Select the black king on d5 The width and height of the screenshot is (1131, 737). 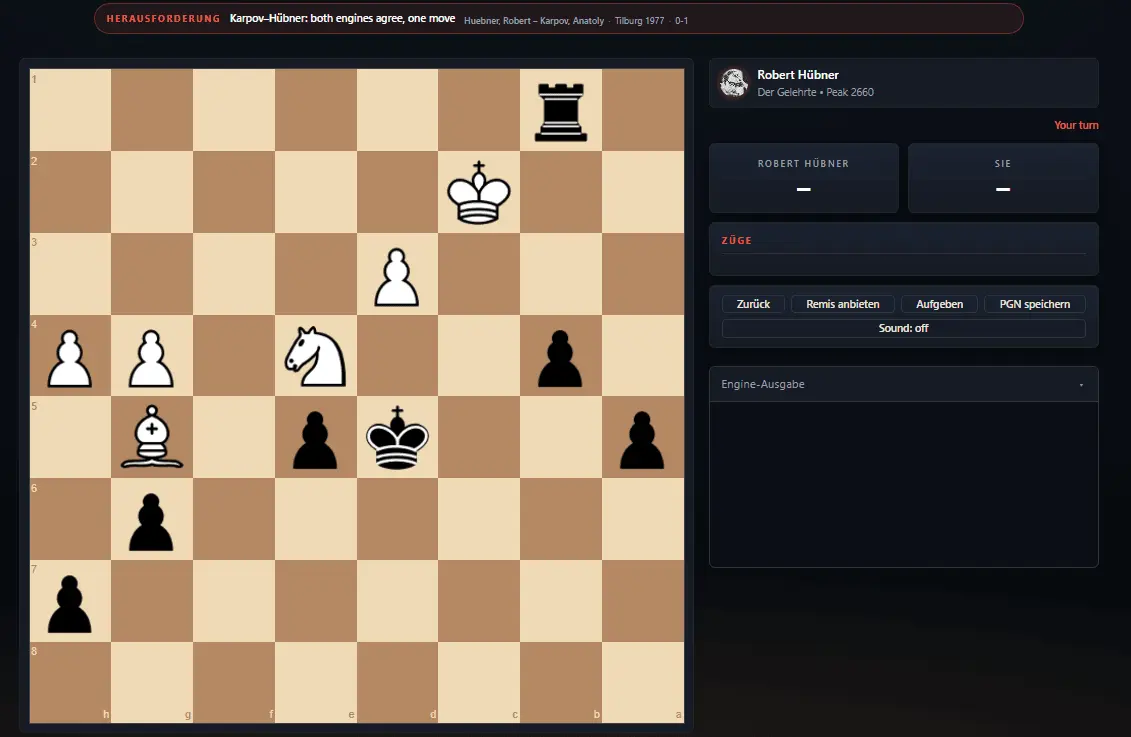click(x=397, y=437)
